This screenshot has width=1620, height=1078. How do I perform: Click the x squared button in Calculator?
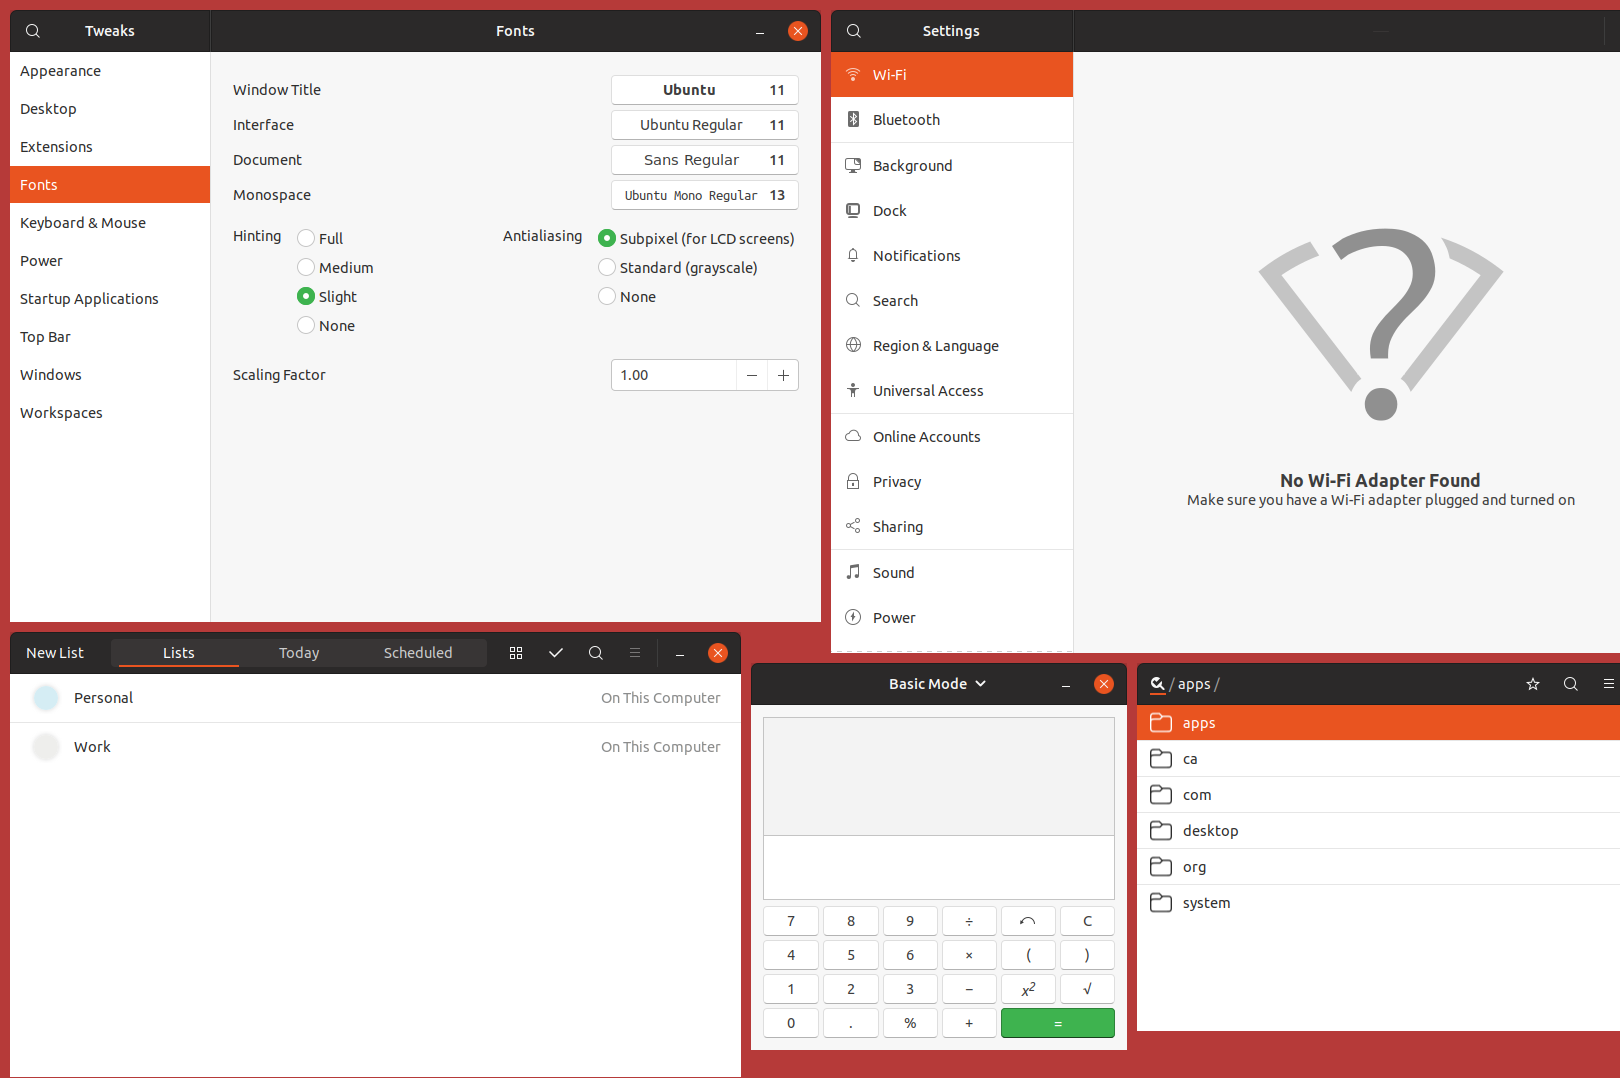(1028, 989)
